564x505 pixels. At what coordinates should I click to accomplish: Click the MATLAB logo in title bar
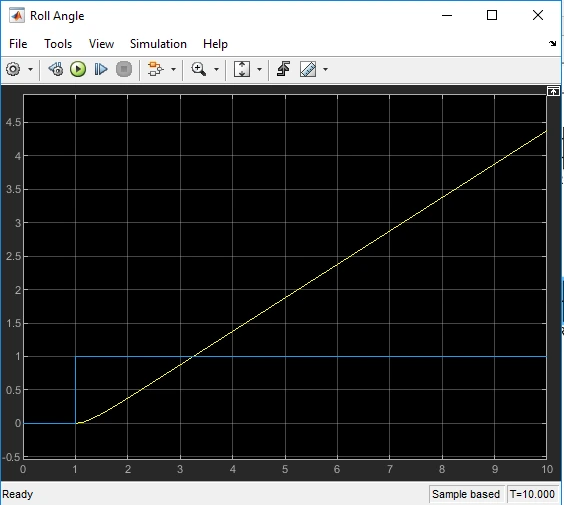pos(17,16)
